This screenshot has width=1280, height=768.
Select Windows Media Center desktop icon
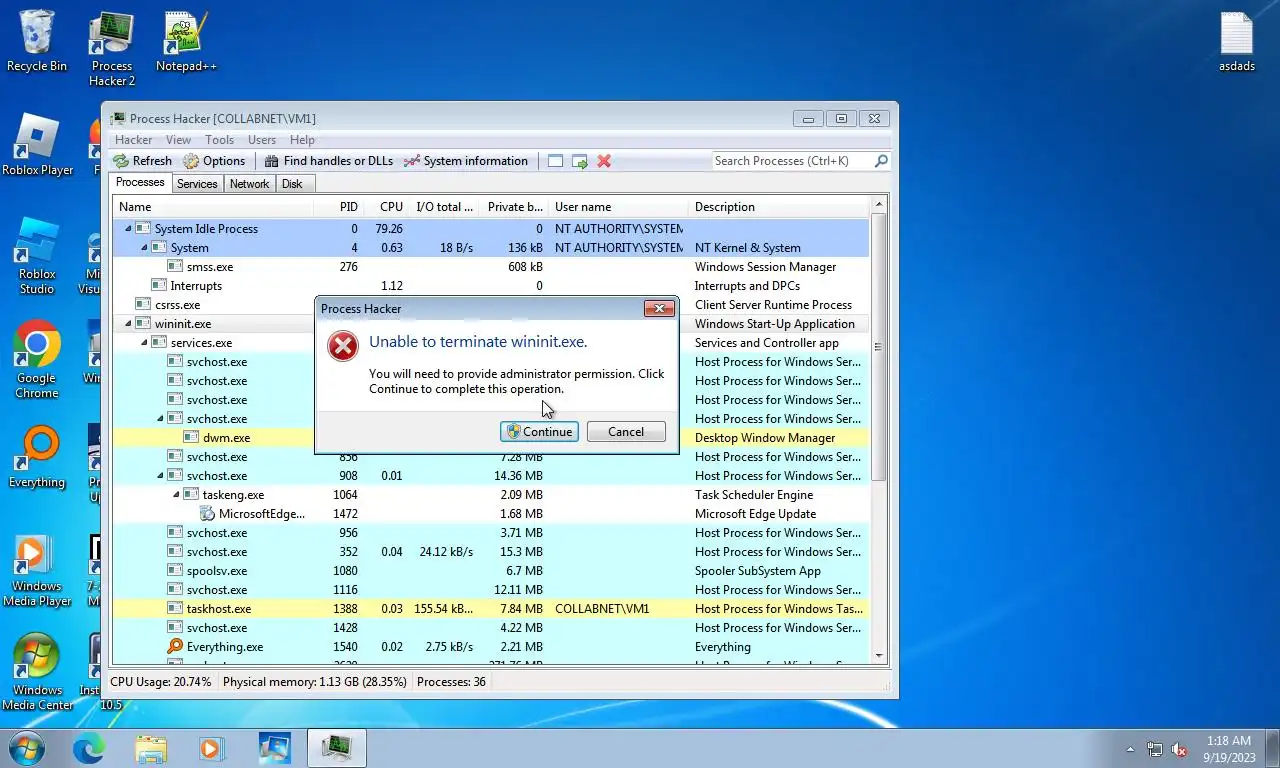37,673
